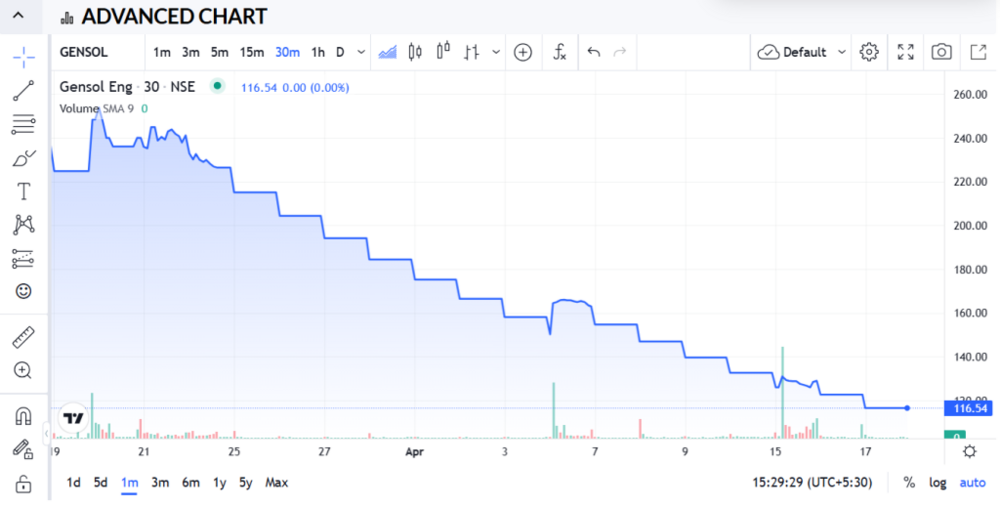Select the Text annotation tool
The image size is (1000, 507).
(23, 191)
